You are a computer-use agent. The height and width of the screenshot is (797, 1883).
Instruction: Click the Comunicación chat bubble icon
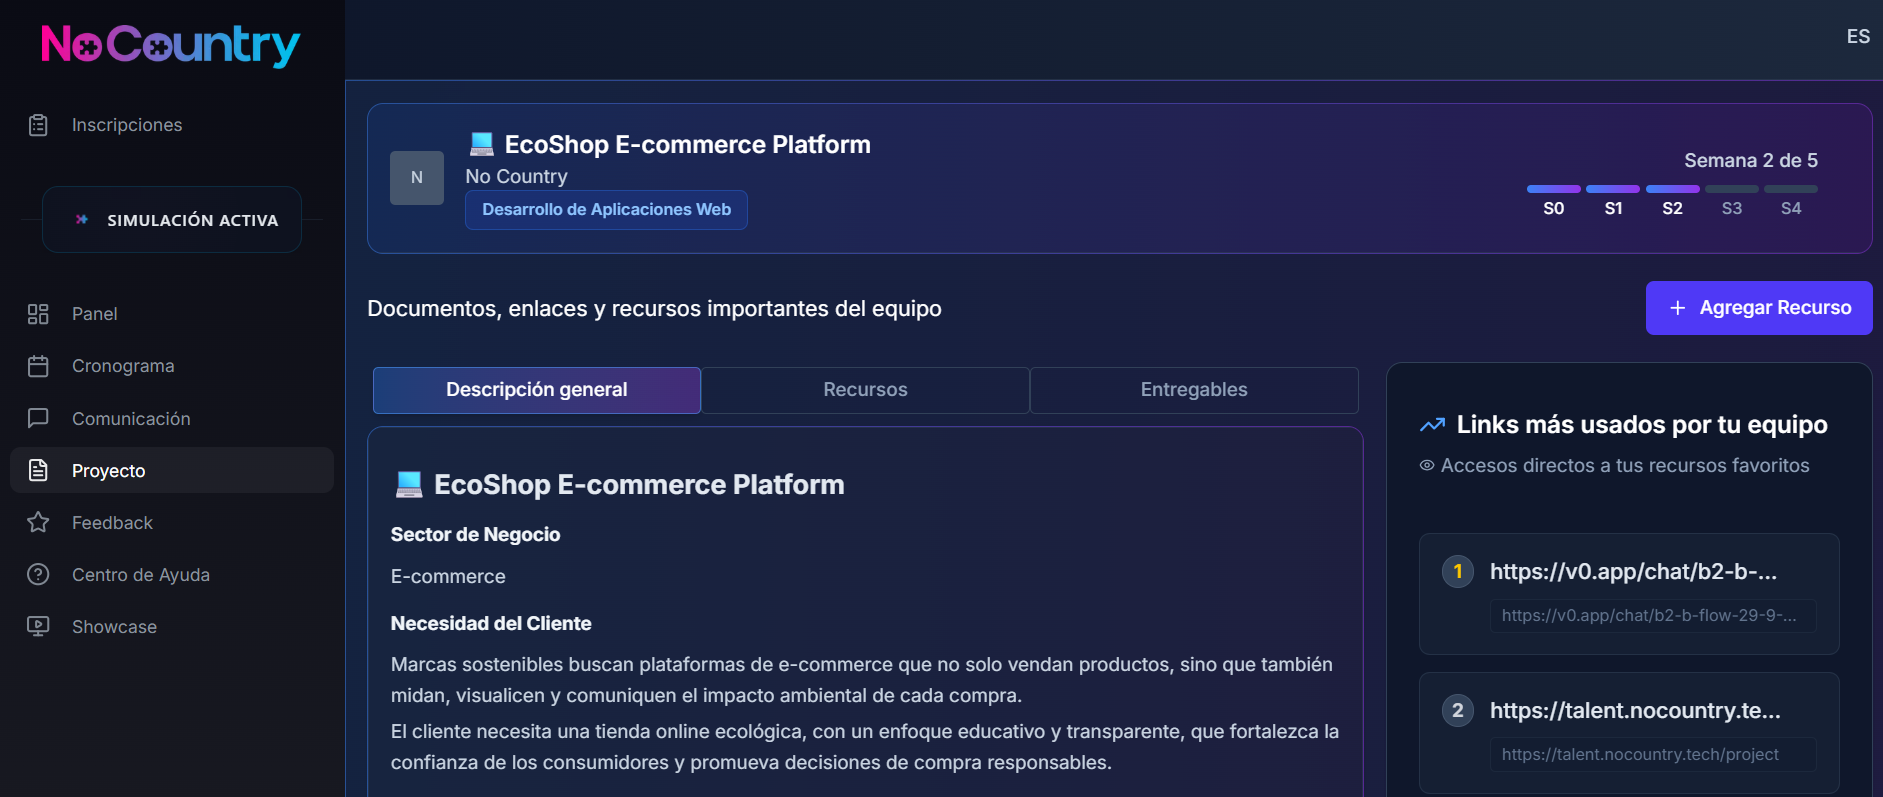(38, 418)
